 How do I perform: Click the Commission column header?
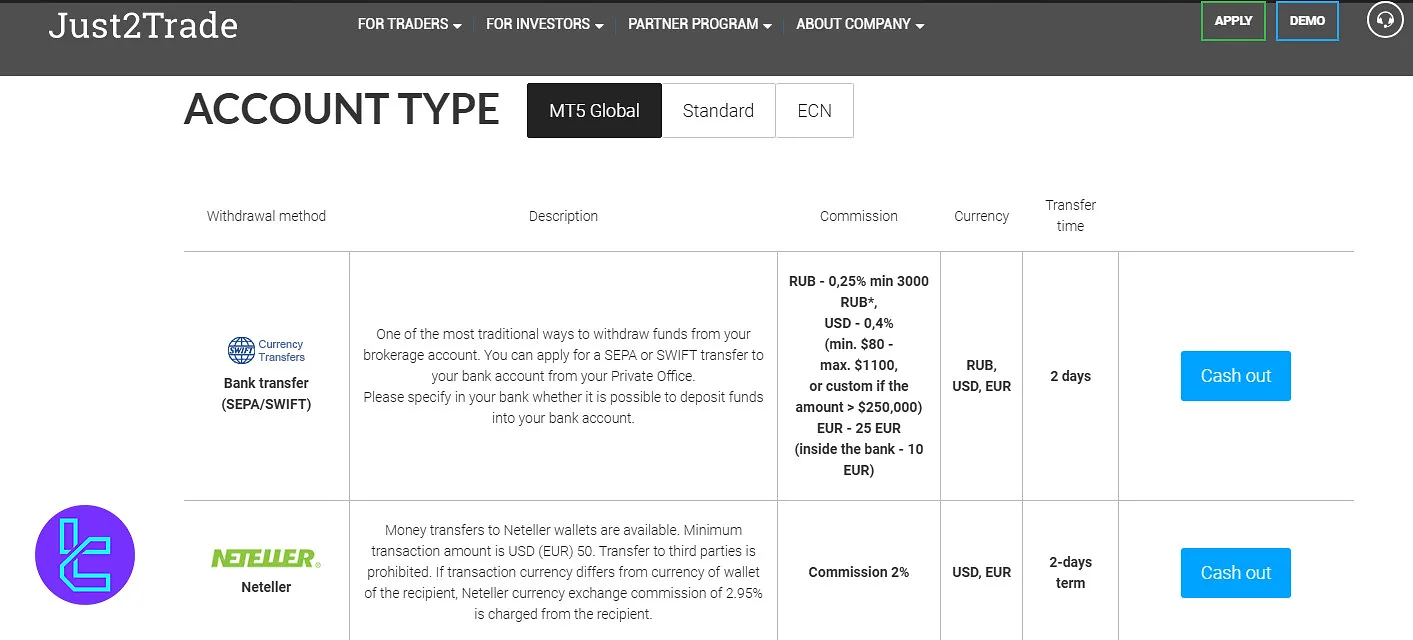tap(858, 216)
